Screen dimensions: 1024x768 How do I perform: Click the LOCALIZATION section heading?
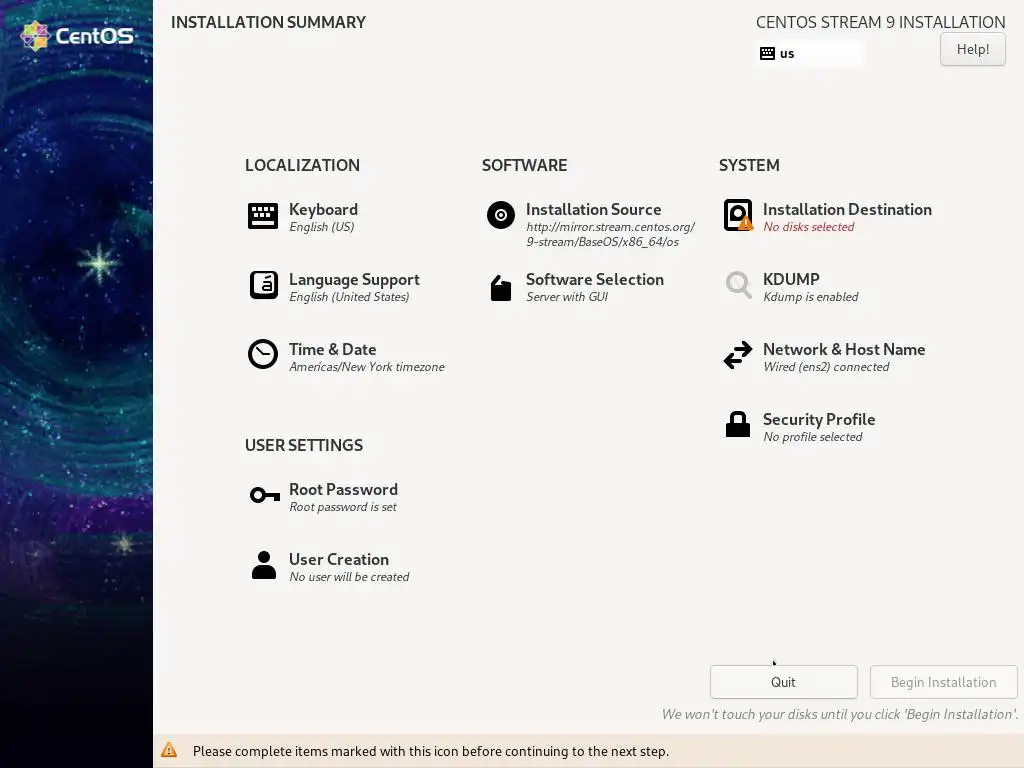pyautogui.click(x=302, y=165)
